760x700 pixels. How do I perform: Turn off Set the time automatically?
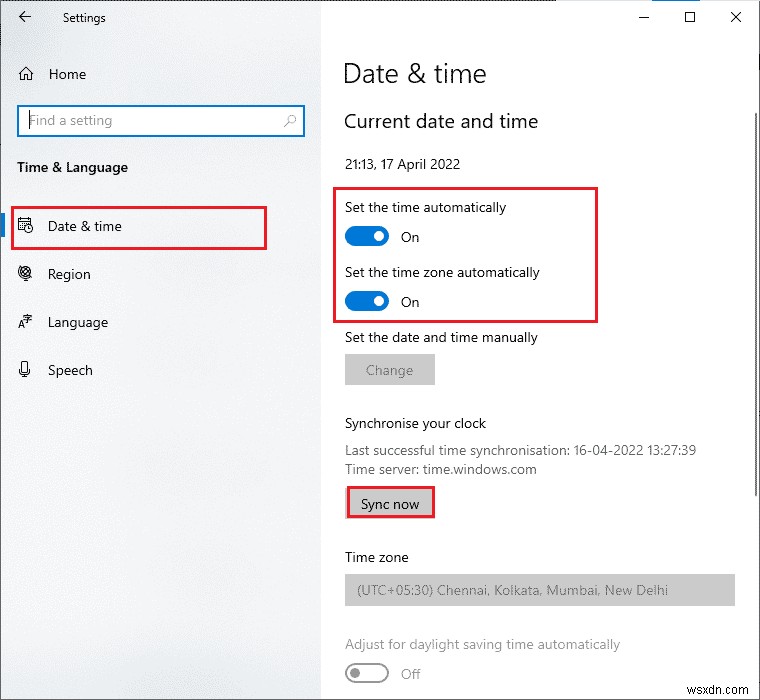(x=367, y=237)
